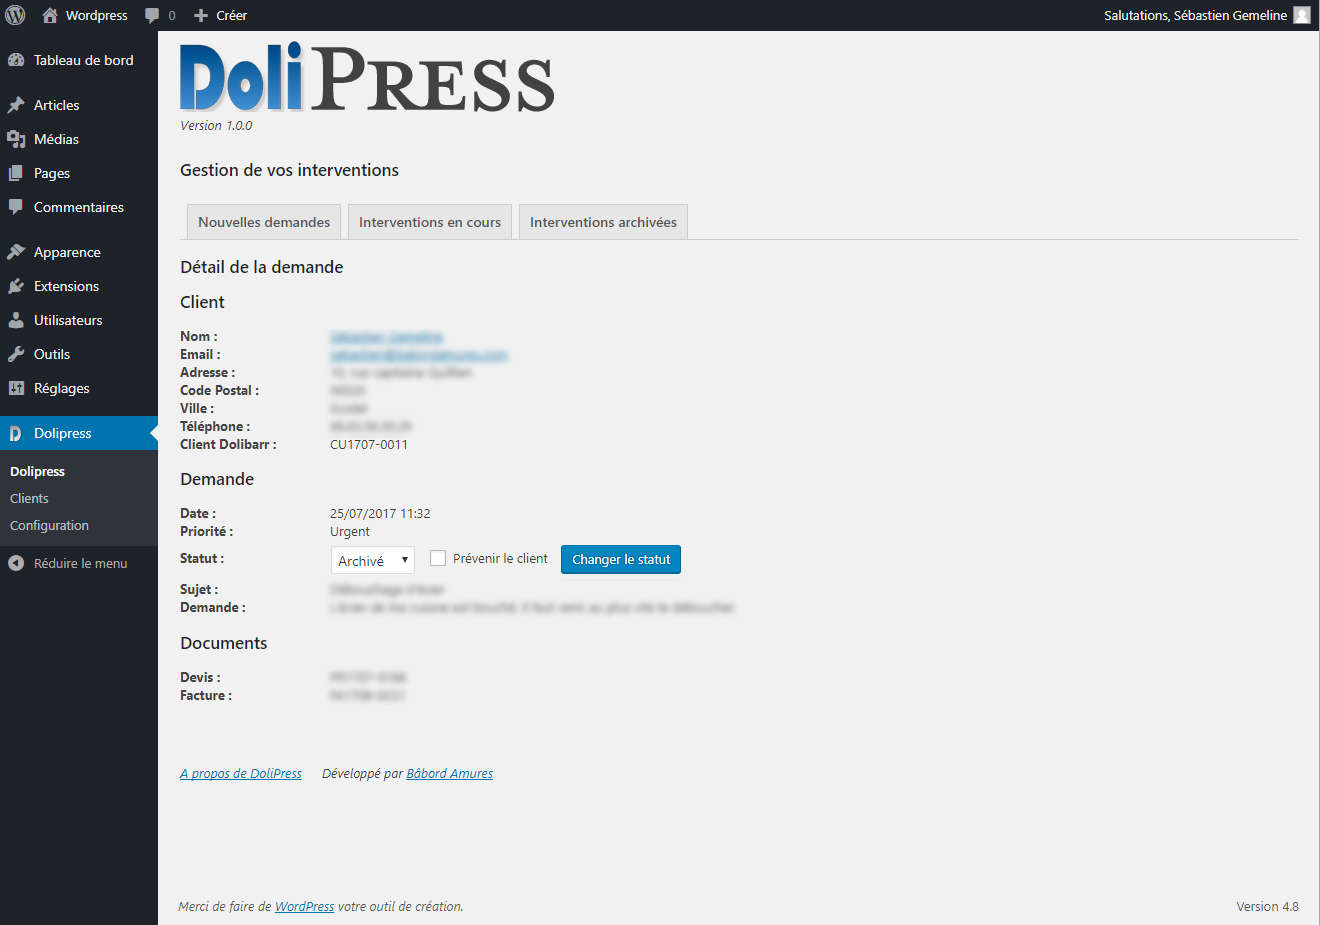Click the blurred Facture document reference
The image size is (1320, 925).
367,696
